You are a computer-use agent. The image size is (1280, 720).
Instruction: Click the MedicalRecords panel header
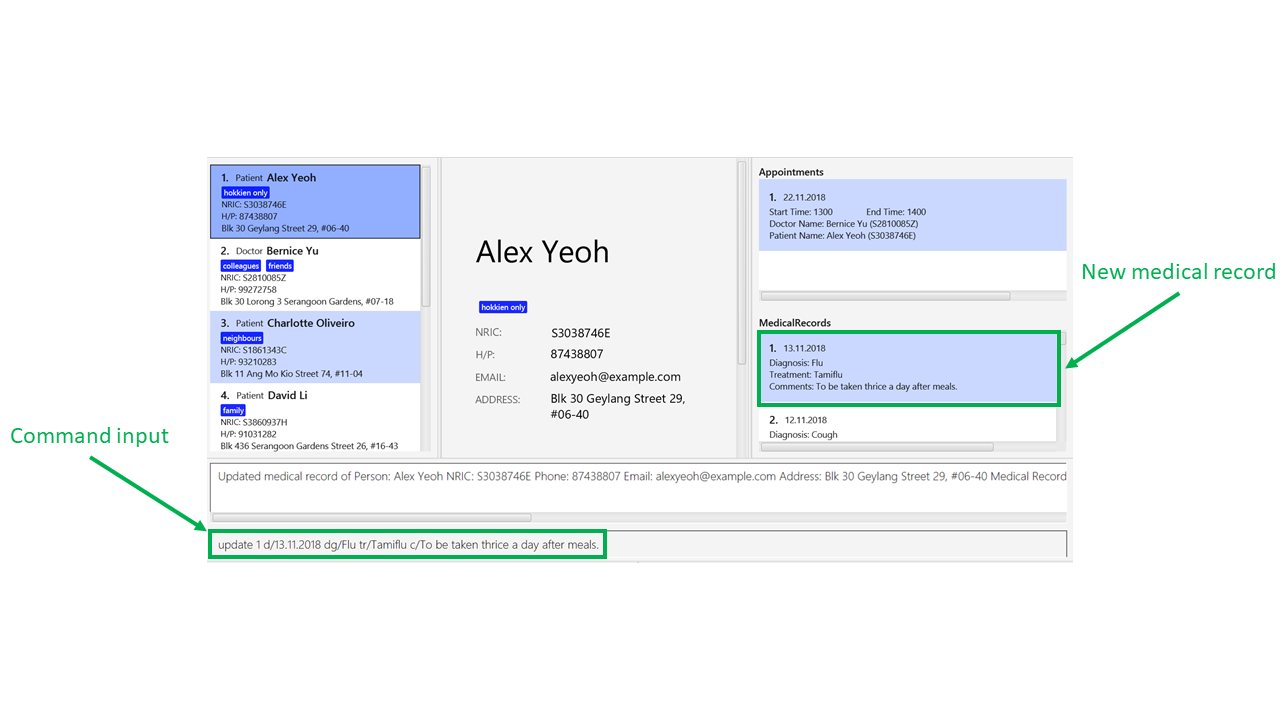795,323
